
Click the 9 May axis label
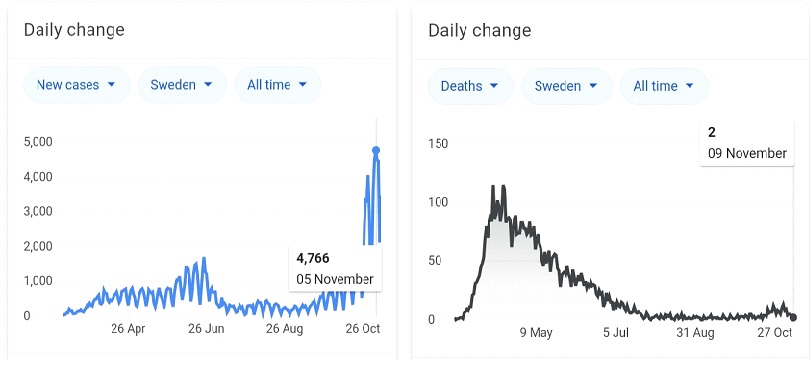click(x=536, y=332)
